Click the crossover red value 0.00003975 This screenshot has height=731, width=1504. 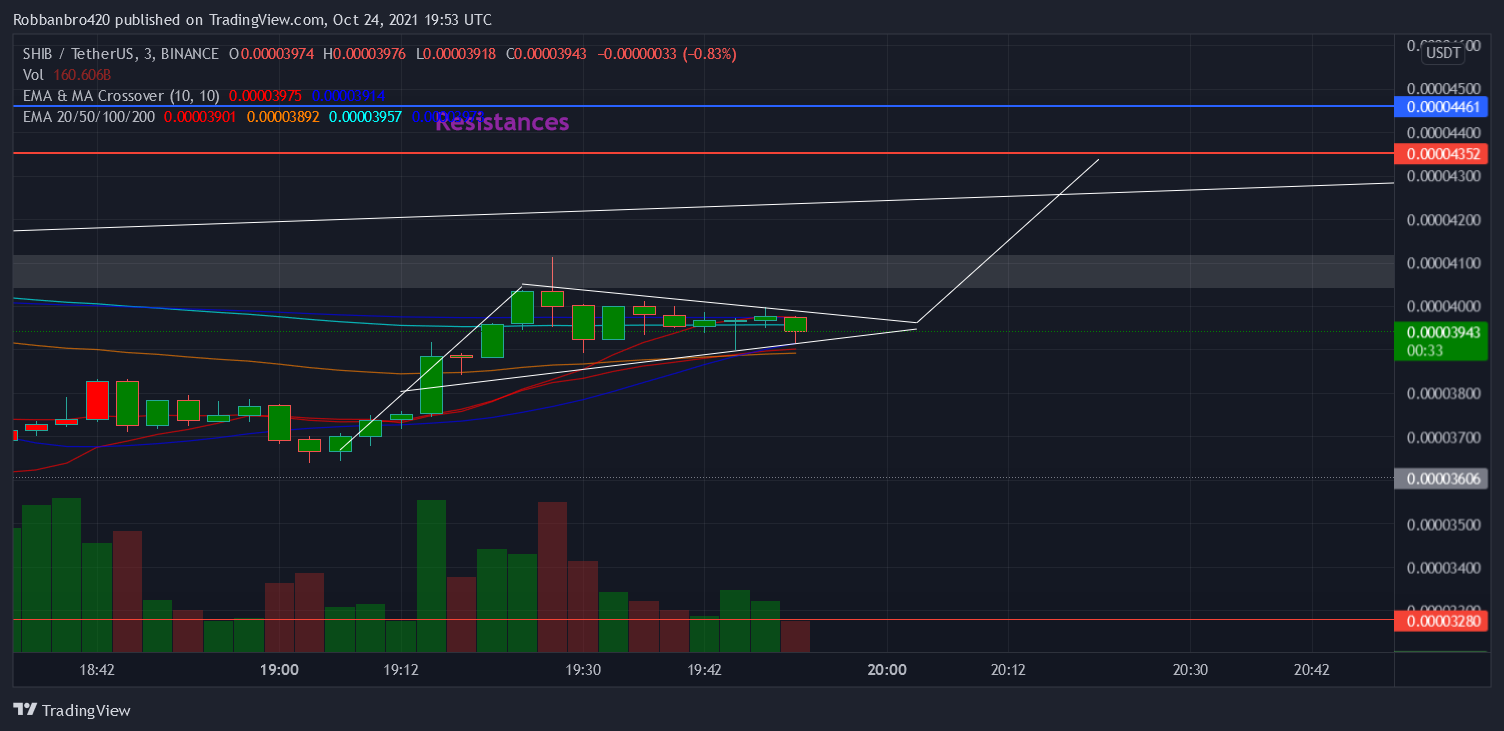tap(266, 96)
